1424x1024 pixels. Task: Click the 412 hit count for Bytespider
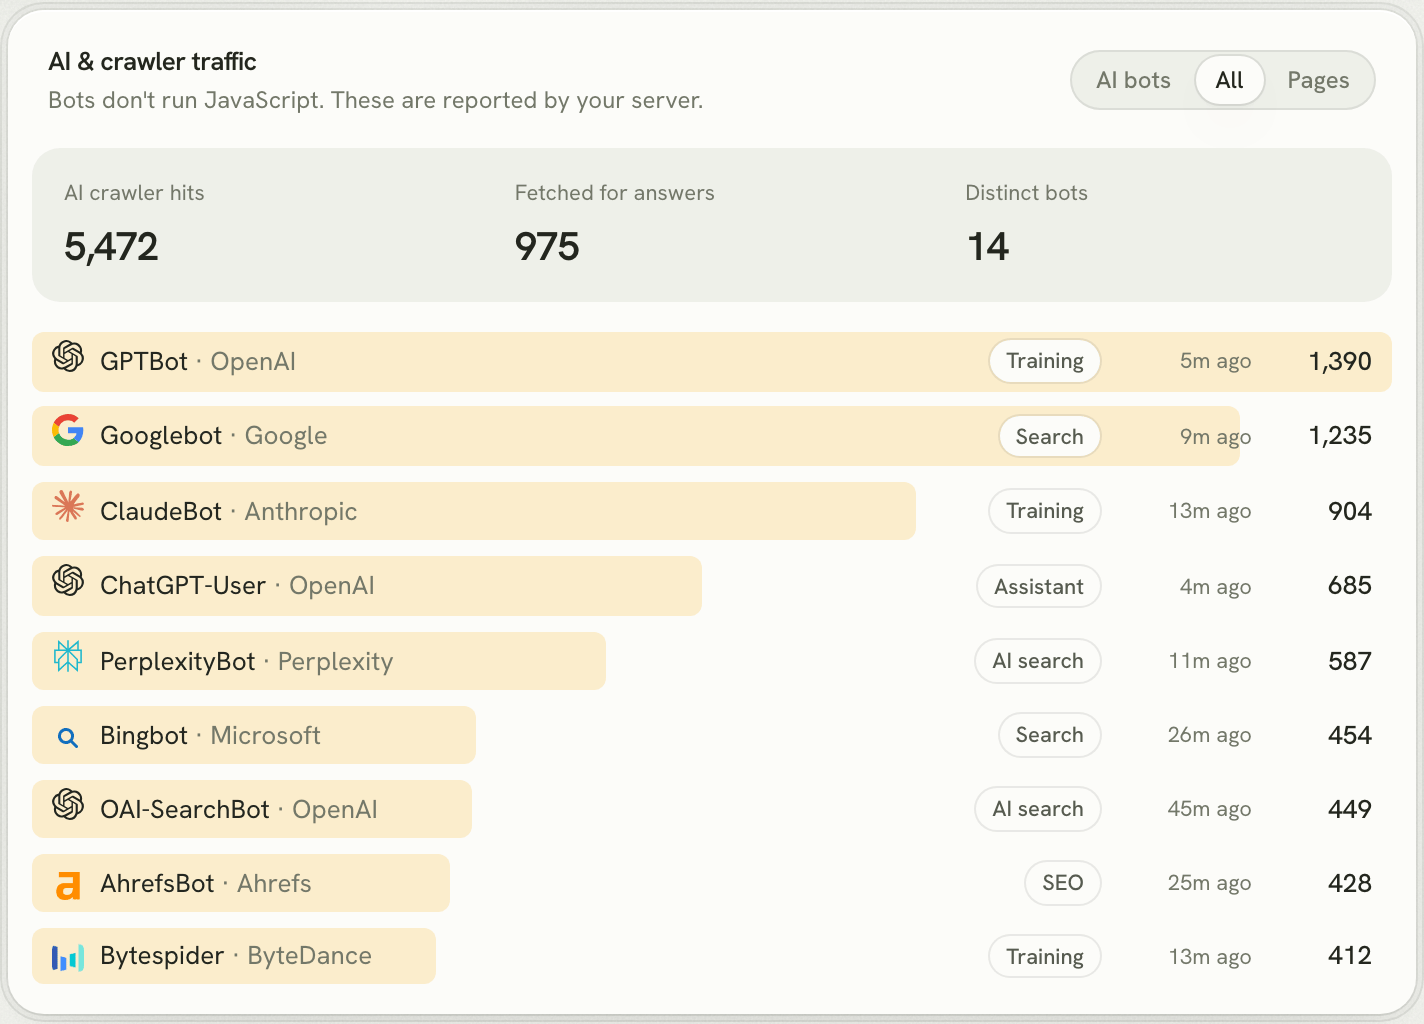pyautogui.click(x=1350, y=956)
